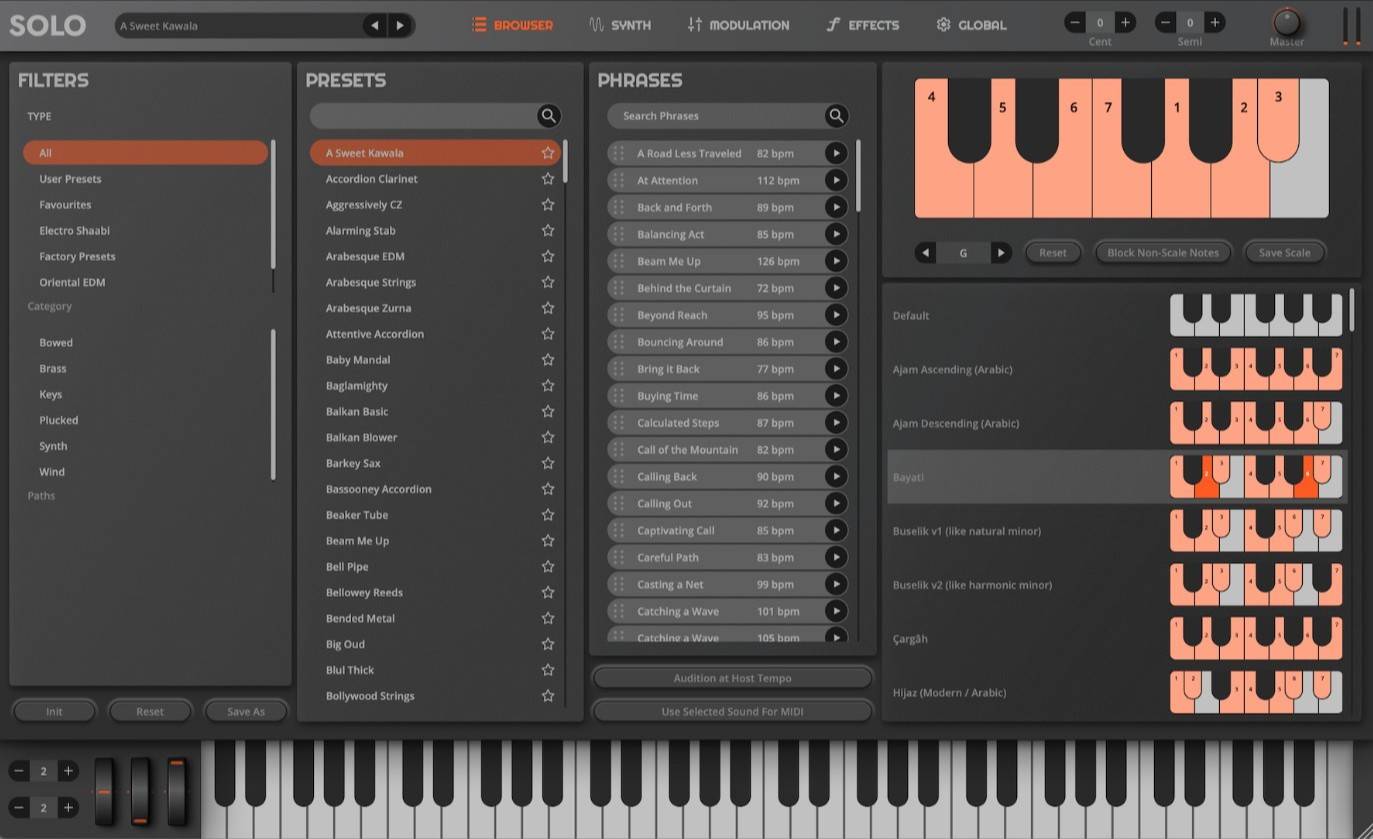The height and width of the screenshot is (839, 1373).
Task: Play the "Beam Me Up" phrase
Action: (837, 261)
